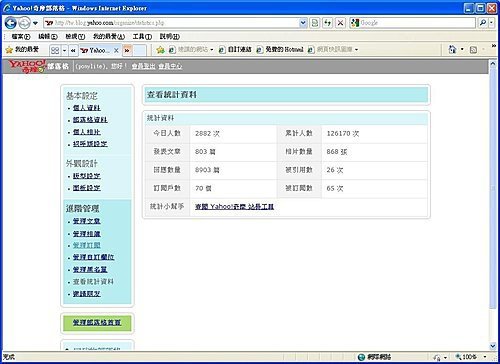The image size is (500, 364).
Task: Click the Home page icon
Action: [452, 49]
